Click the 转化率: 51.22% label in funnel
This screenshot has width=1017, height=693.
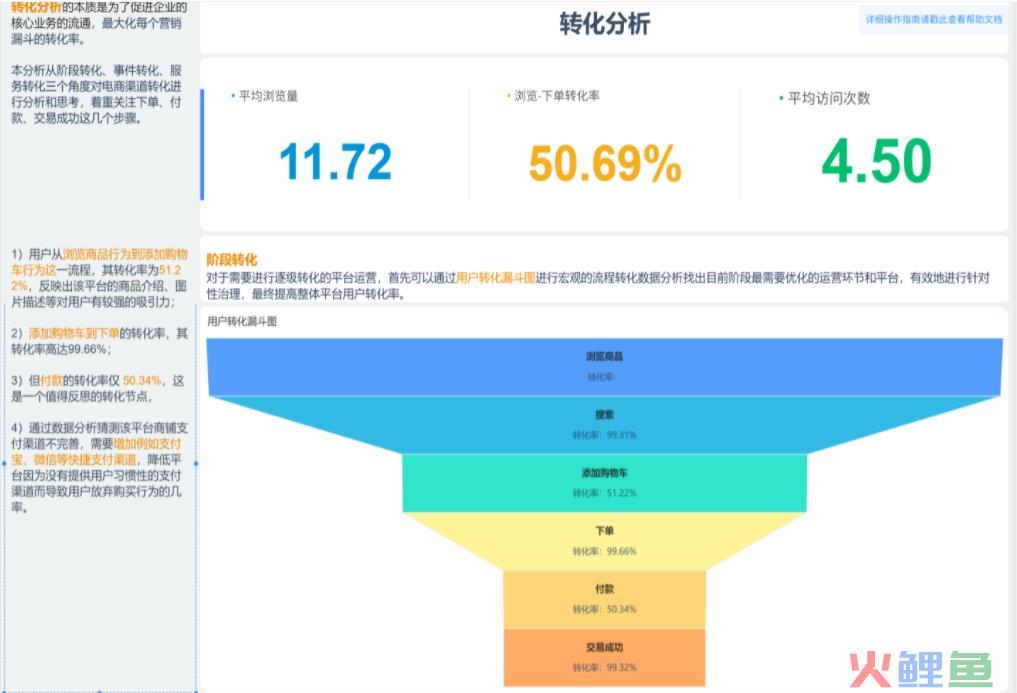[x=604, y=493]
